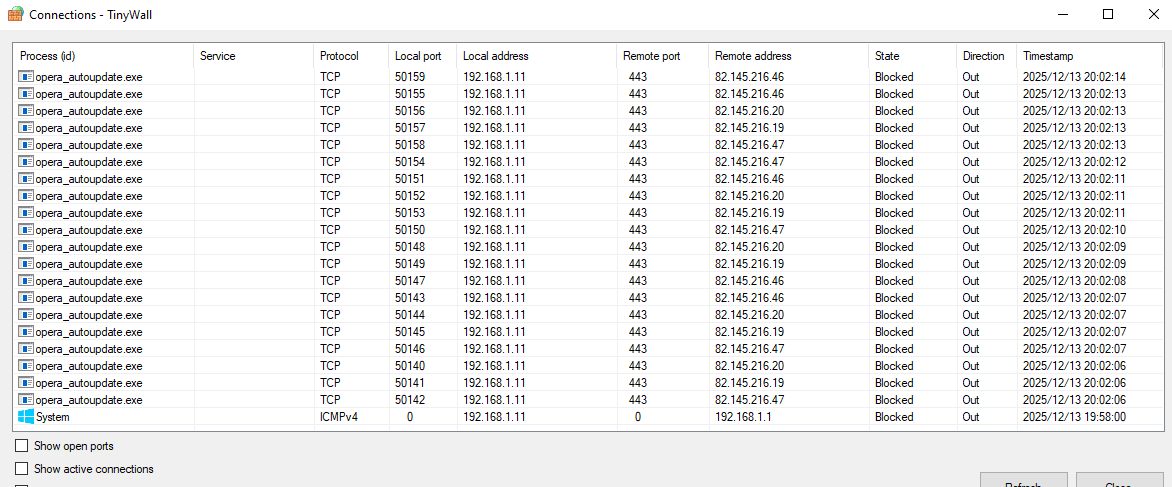Select the System process name

tap(52, 417)
